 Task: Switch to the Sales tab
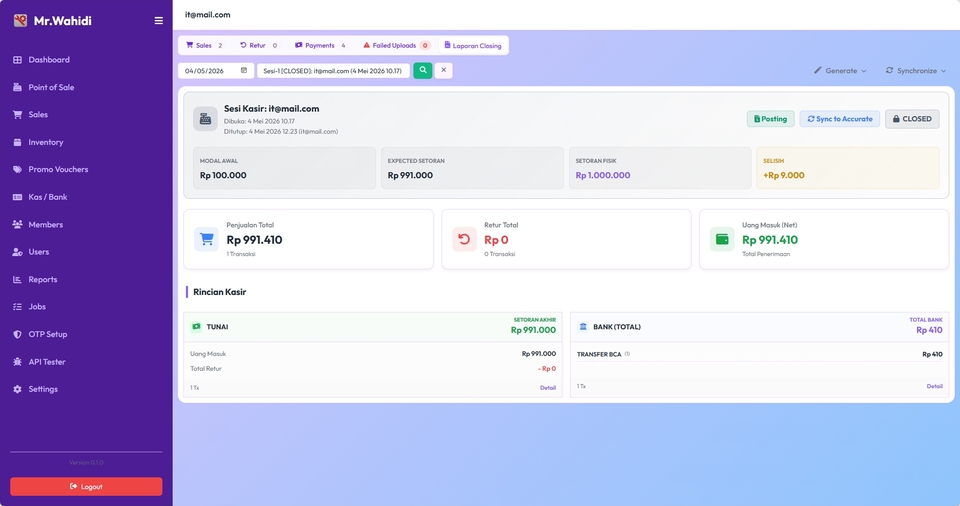pyautogui.click(x=204, y=45)
